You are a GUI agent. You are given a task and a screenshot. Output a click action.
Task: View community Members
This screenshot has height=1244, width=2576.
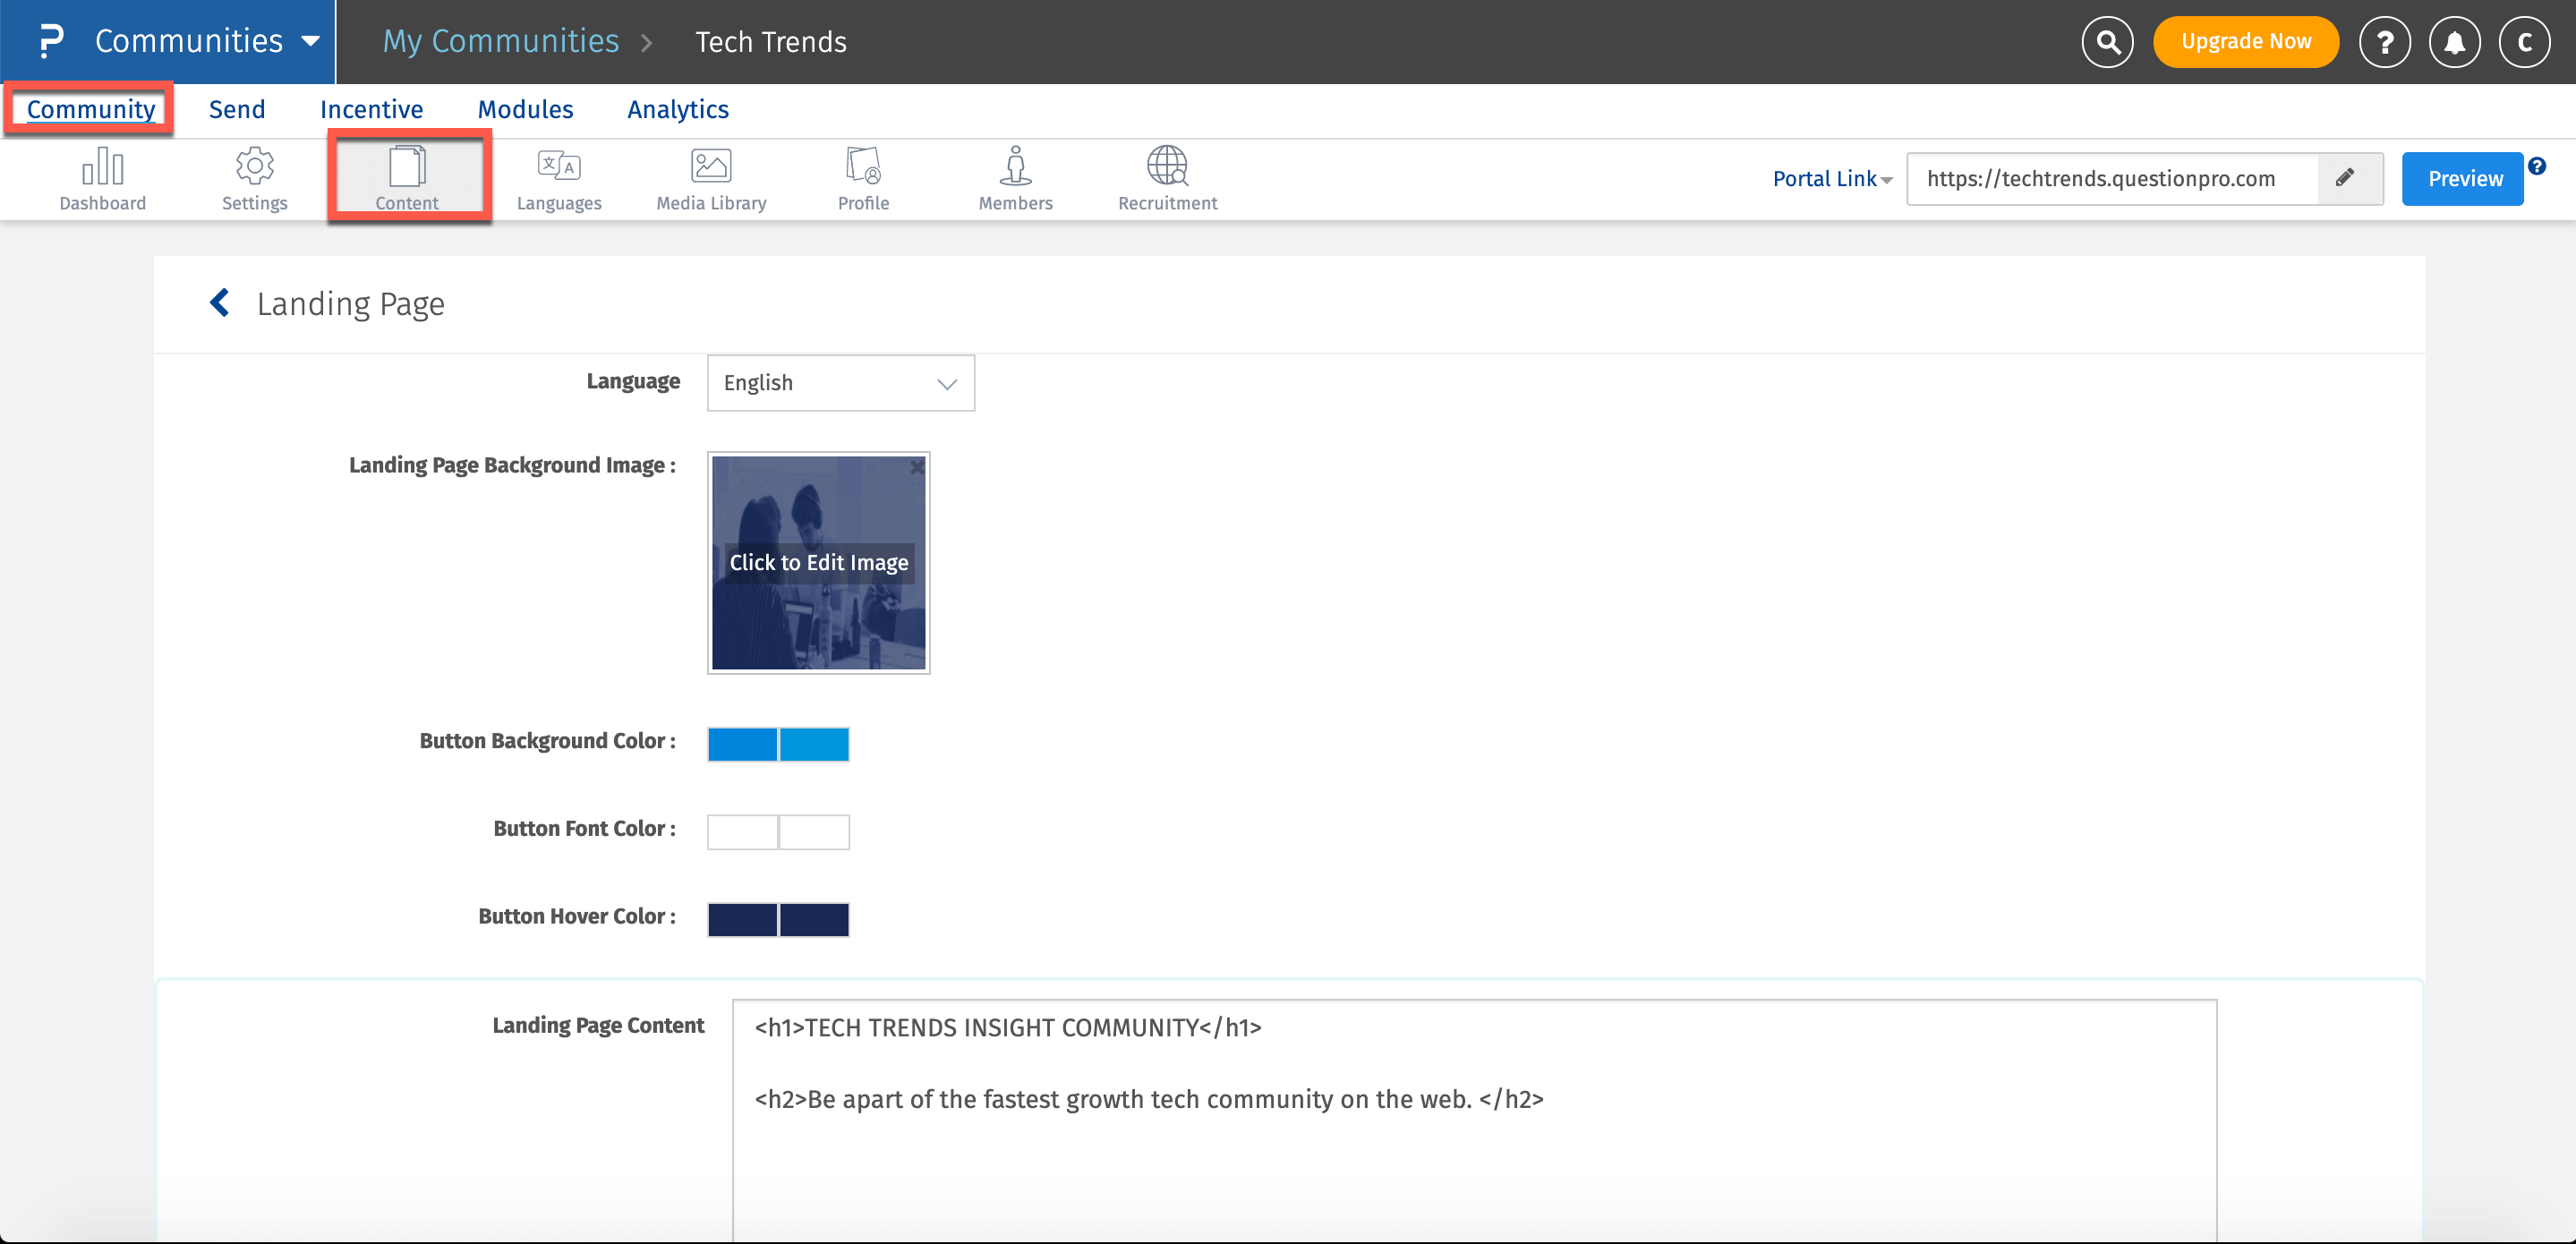click(x=1015, y=178)
